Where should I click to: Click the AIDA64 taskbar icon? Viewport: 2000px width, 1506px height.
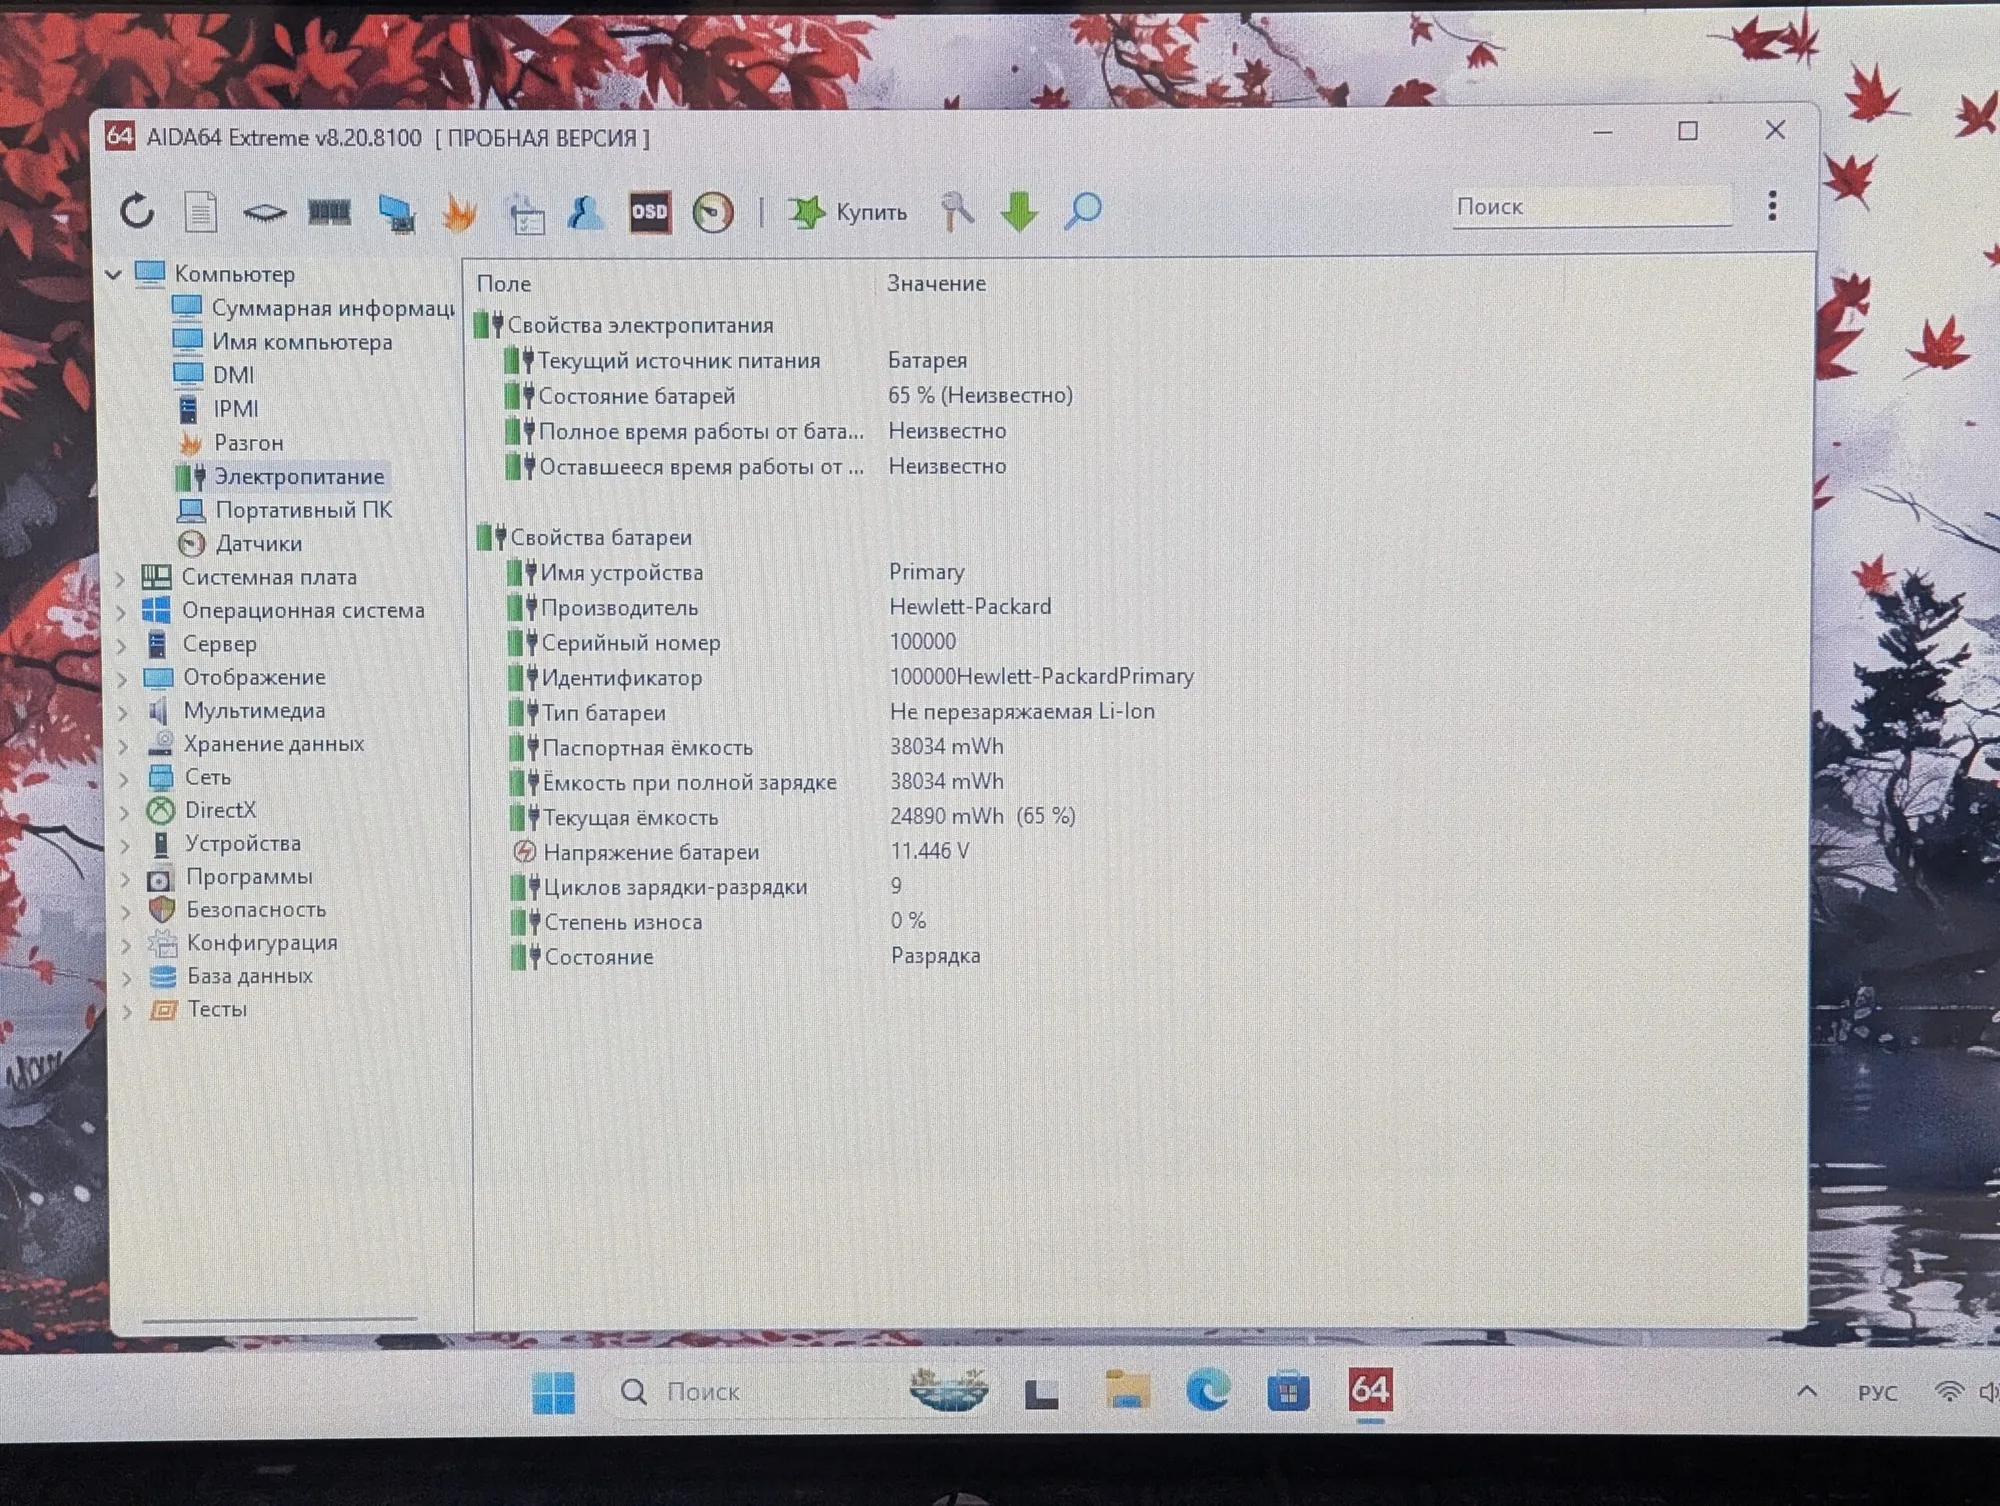point(1370,1390)
